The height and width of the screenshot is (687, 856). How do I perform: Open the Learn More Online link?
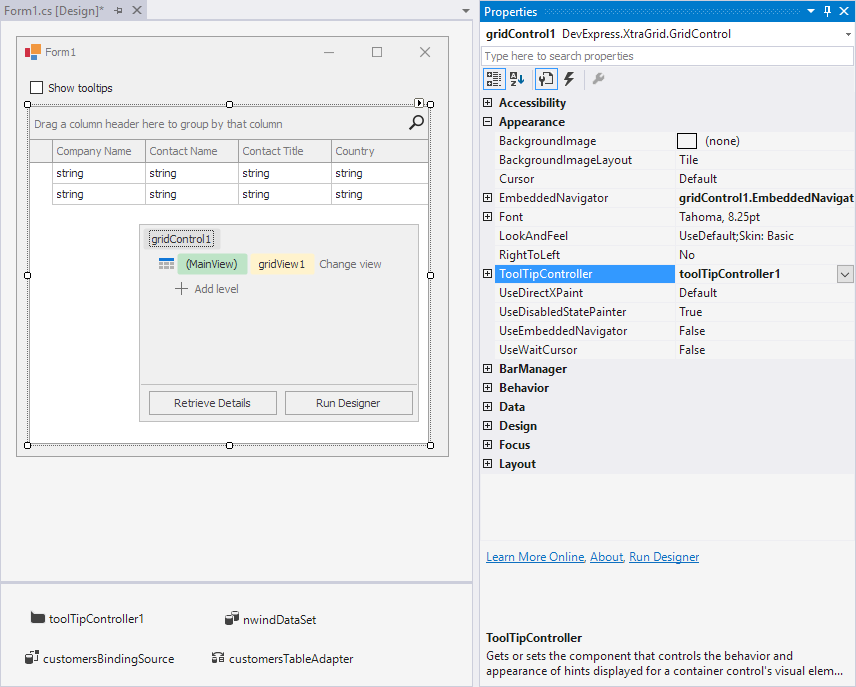pyautogui.click(x=534, y=557)
